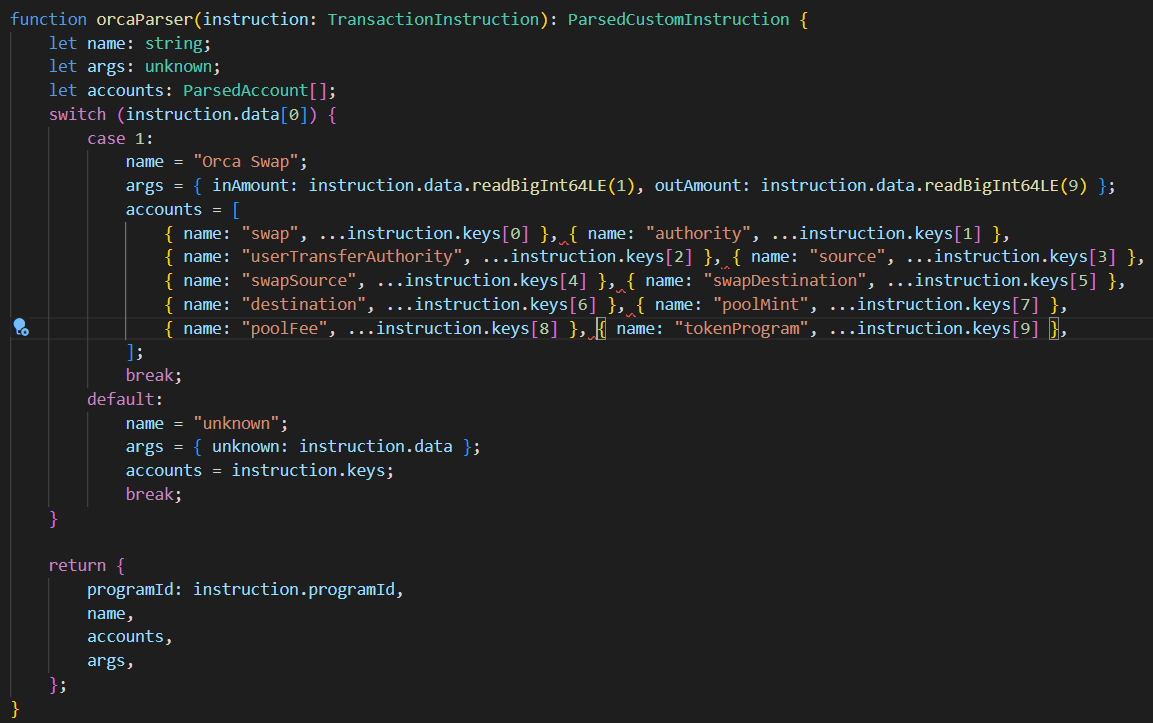This screenshot has height=723, width=1153.
Task: Click the "Orca Swap" string literal
Action: click(242, 162)
